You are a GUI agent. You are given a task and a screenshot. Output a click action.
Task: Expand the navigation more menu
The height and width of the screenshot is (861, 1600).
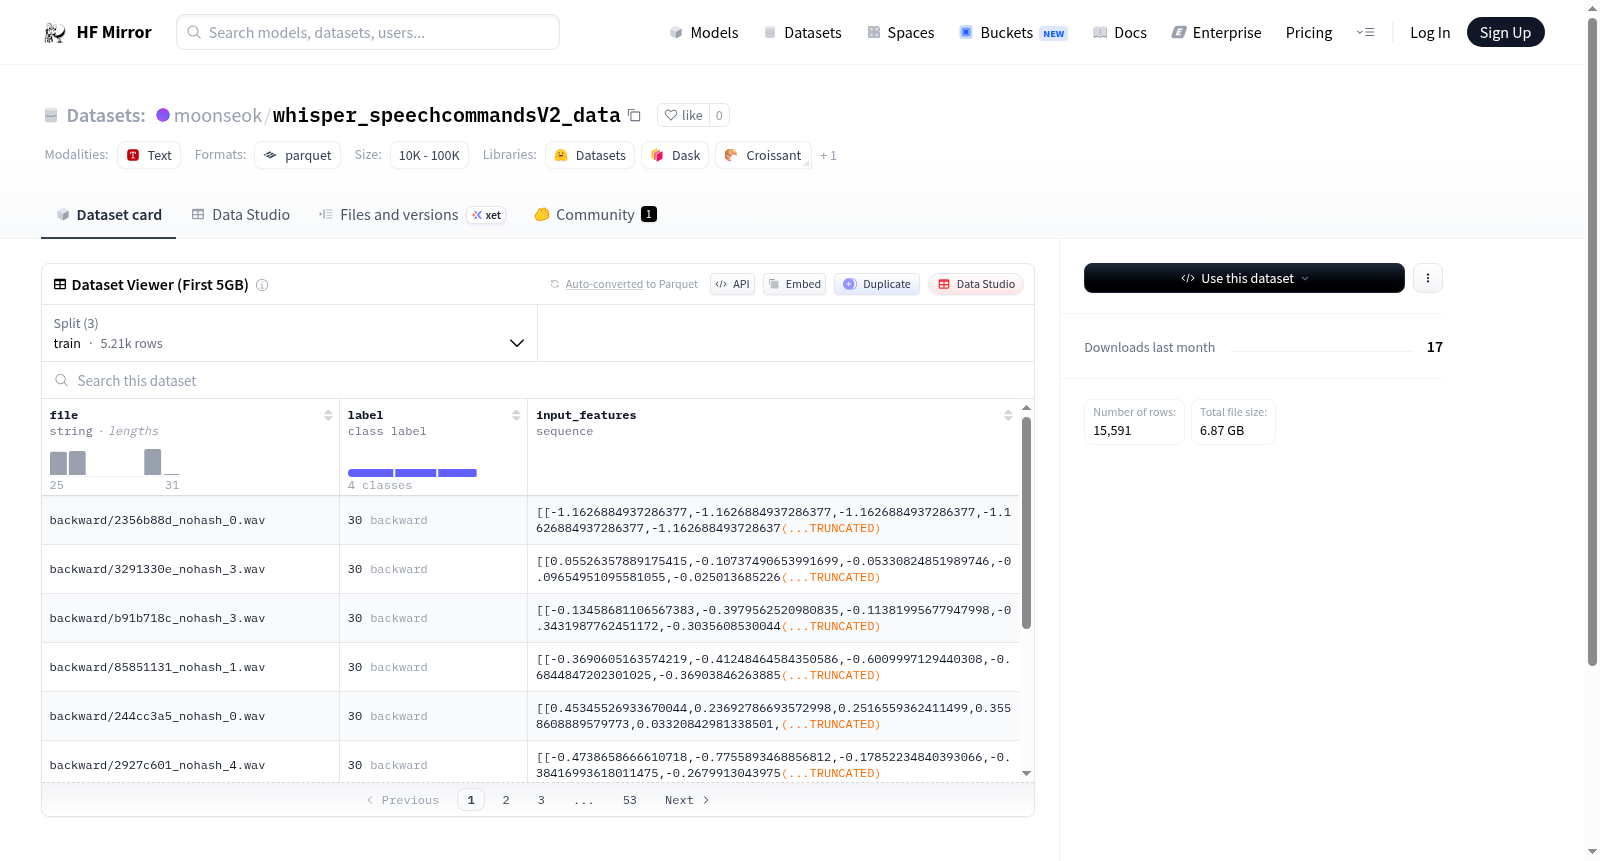(1365, 33)
